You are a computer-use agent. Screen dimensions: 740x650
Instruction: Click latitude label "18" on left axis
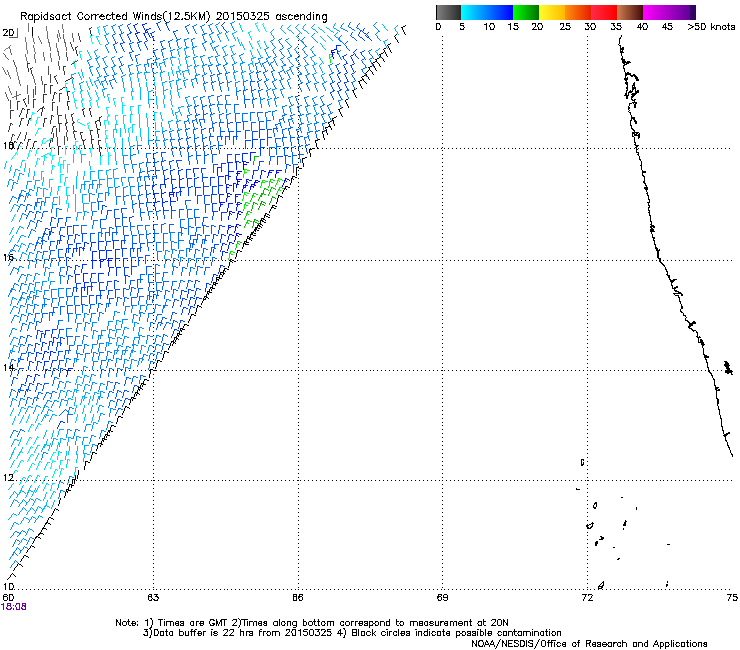[8, 145]
